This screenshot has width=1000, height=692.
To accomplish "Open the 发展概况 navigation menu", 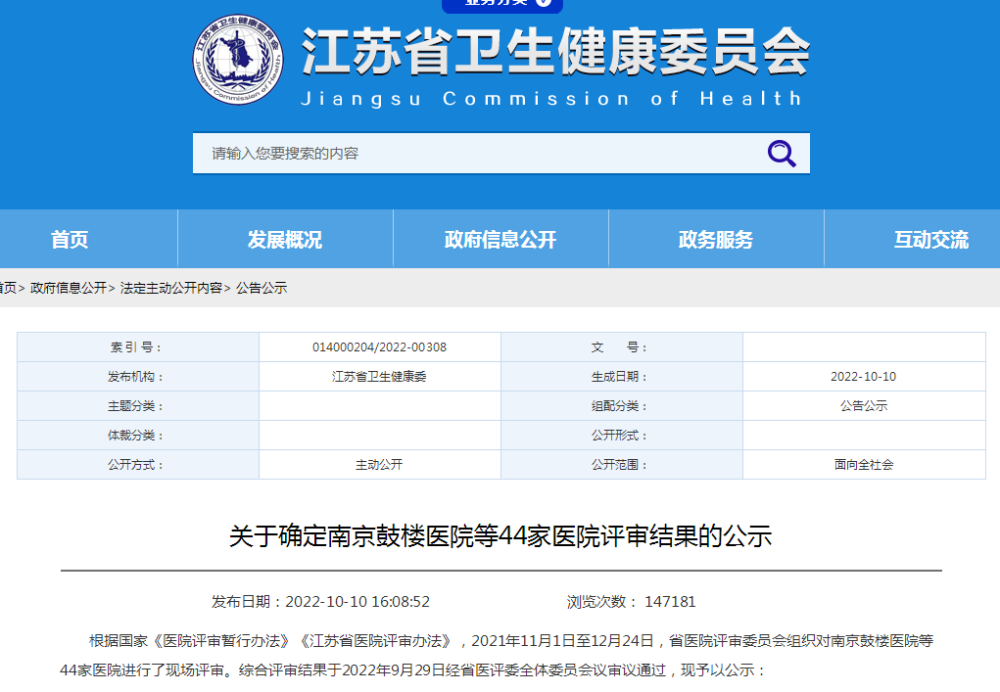I will 285,240.
